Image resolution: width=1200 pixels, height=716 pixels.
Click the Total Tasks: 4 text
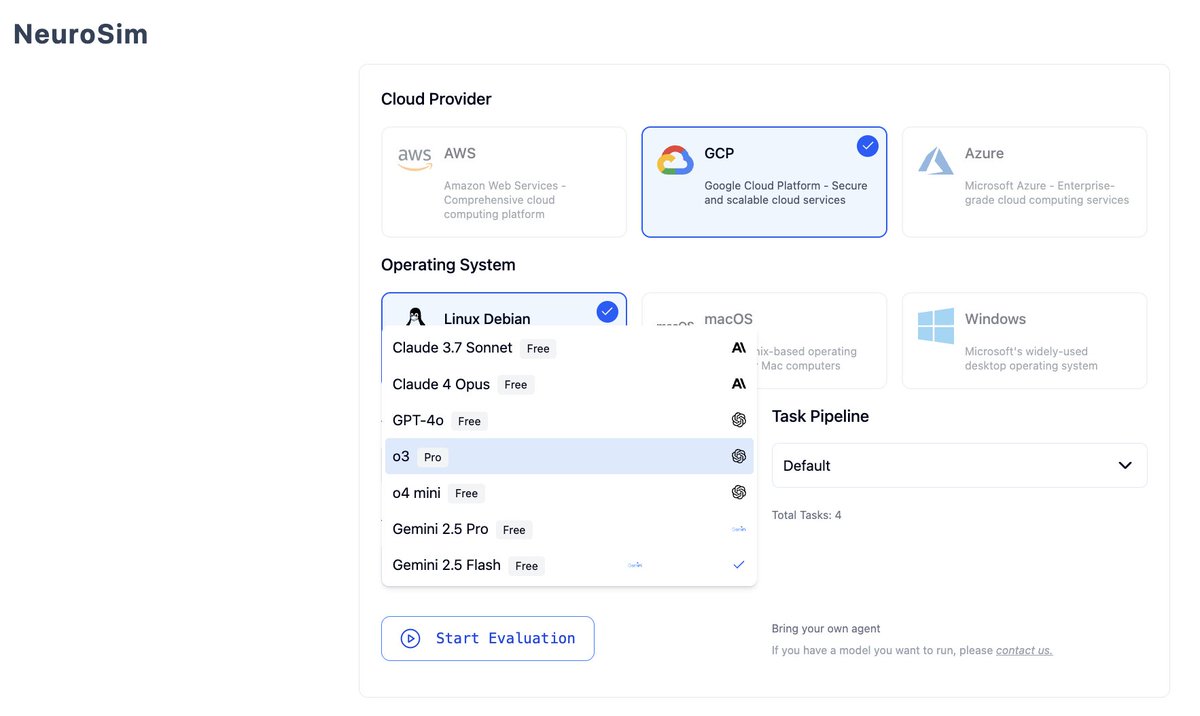point(806,515)
